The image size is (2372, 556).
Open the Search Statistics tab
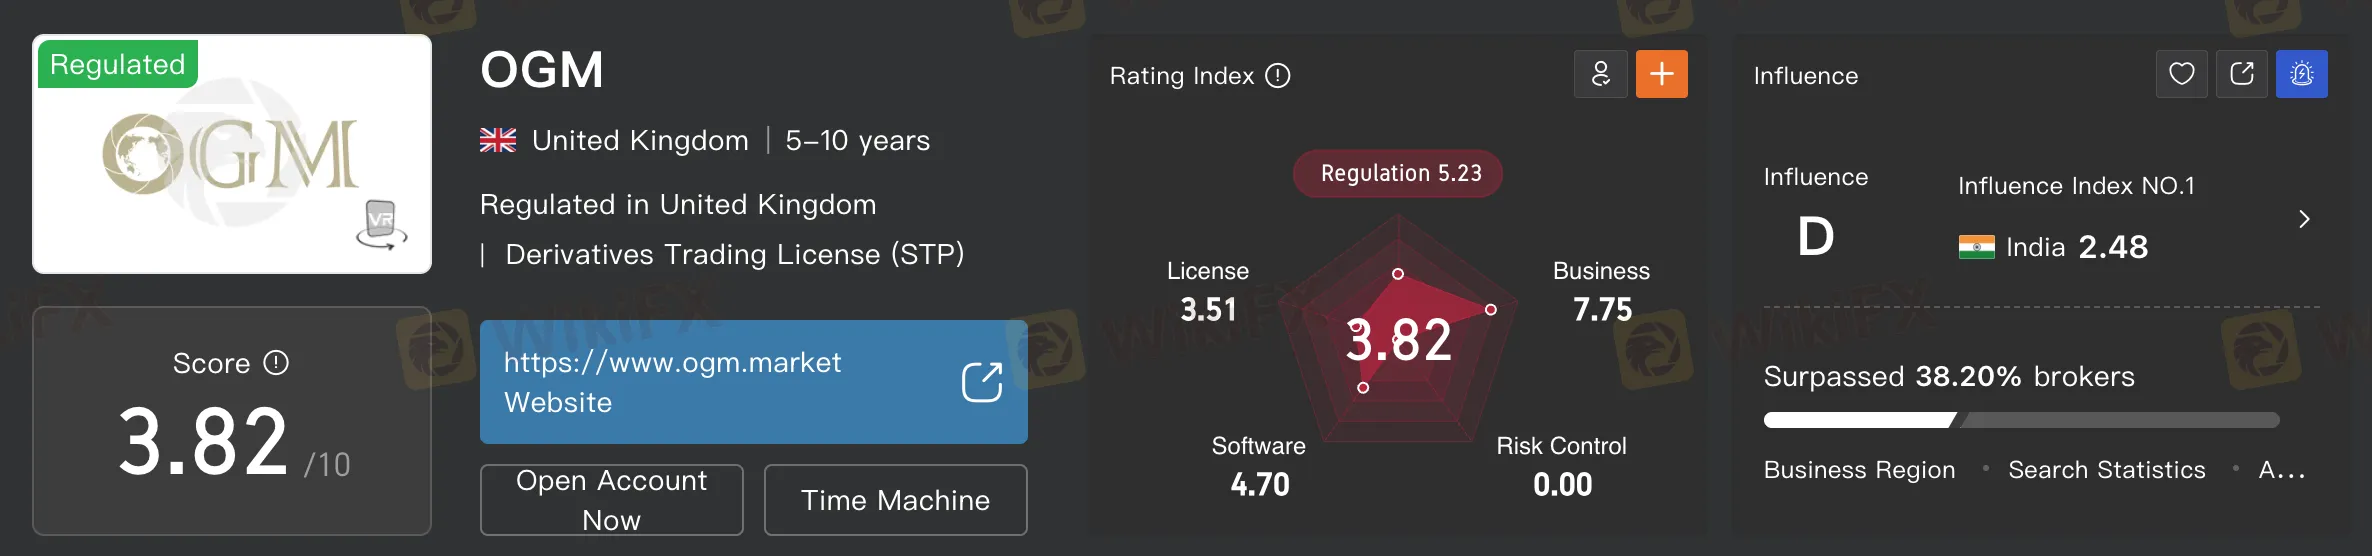point(2106,470)
